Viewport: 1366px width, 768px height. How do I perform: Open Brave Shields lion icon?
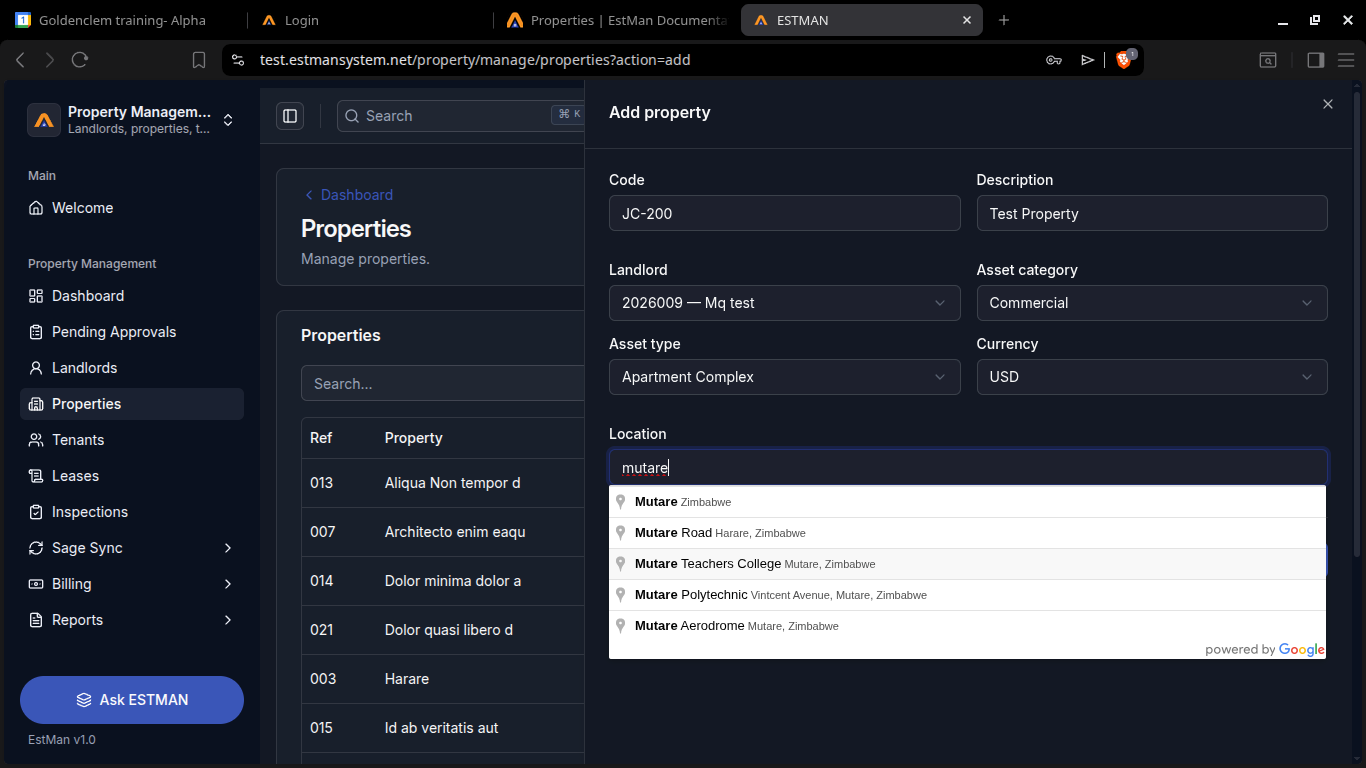click(1123, 60)
